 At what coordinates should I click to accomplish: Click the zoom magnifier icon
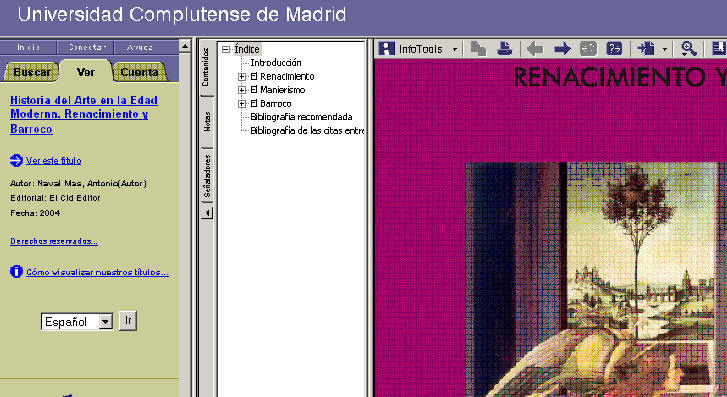coord(688,48)
